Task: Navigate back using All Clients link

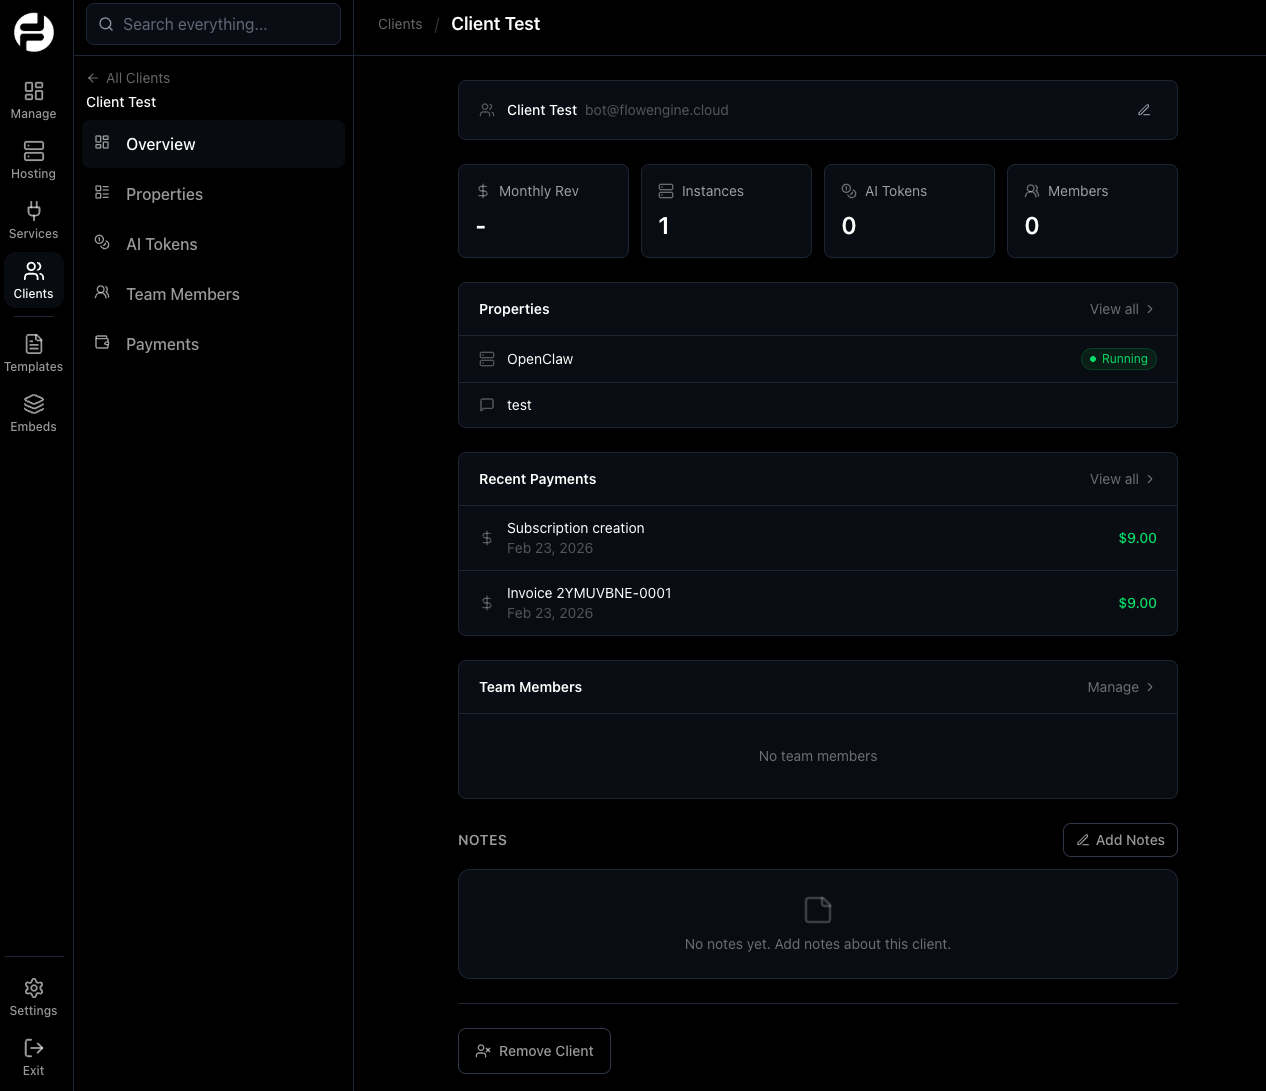Action: click(x=128, y=78)
